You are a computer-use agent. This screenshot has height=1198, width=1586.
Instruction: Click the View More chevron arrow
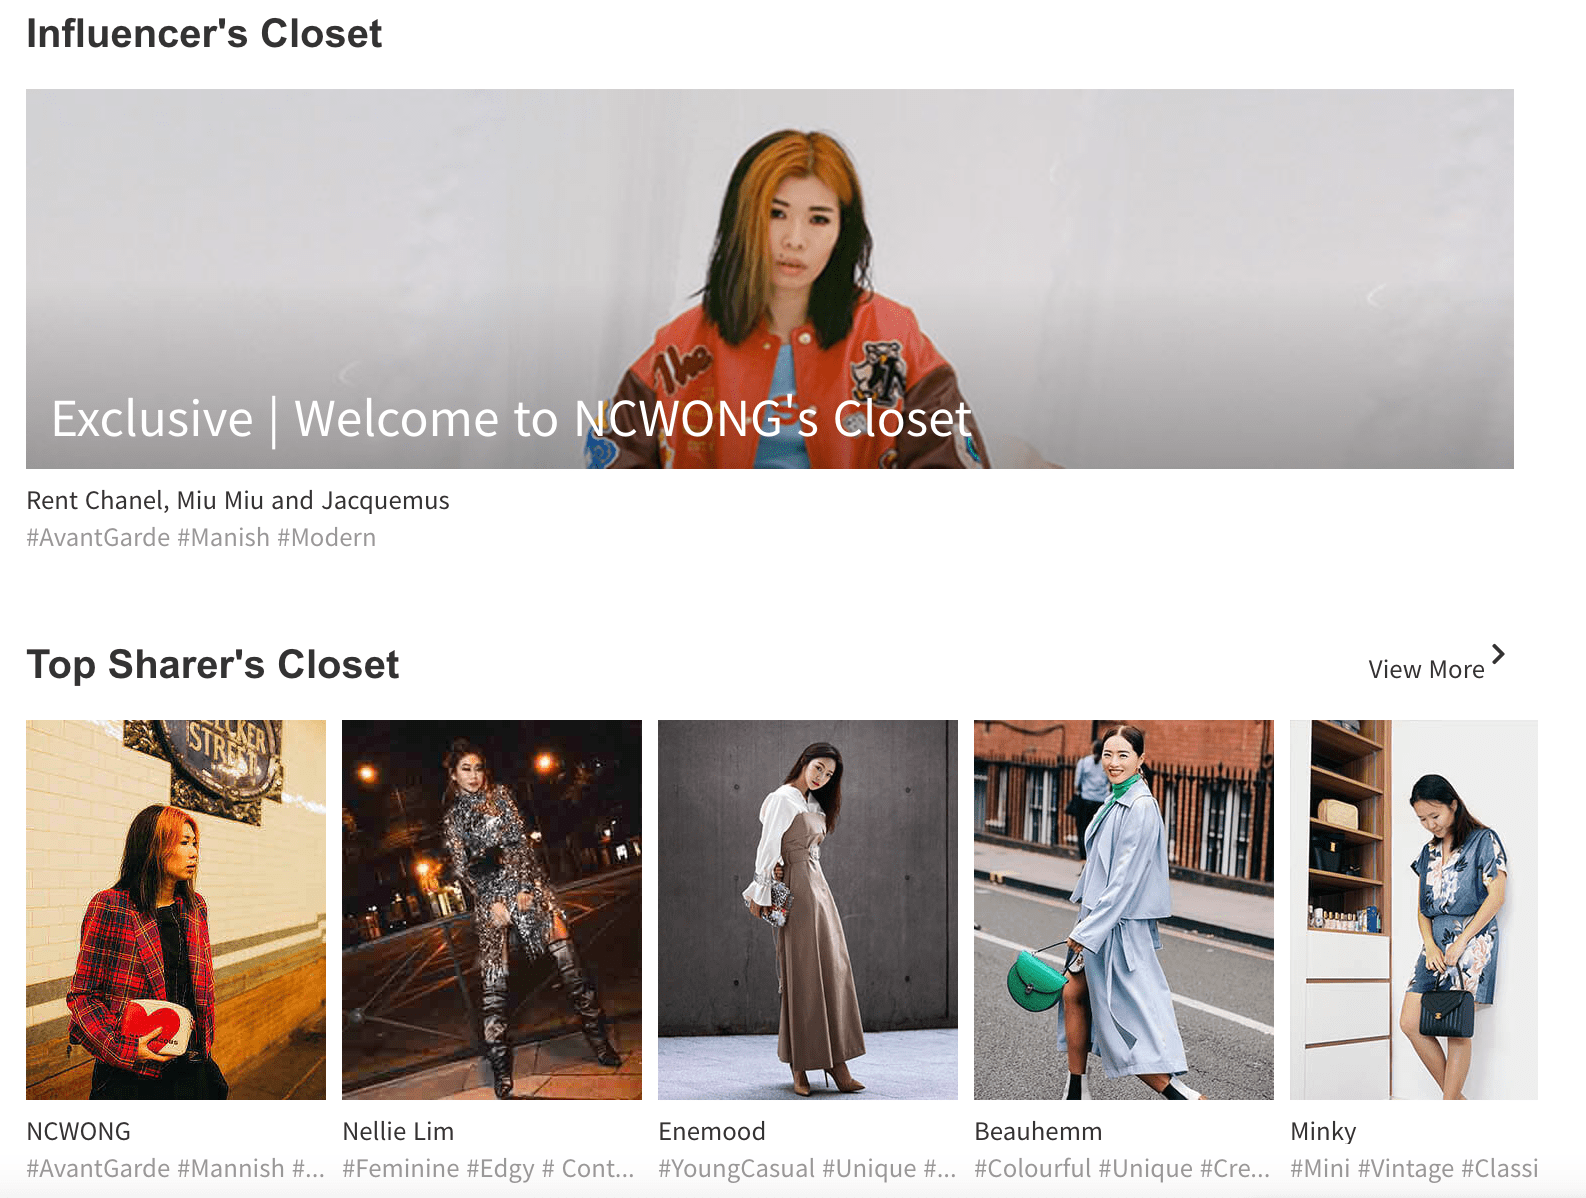[1497, 654]
